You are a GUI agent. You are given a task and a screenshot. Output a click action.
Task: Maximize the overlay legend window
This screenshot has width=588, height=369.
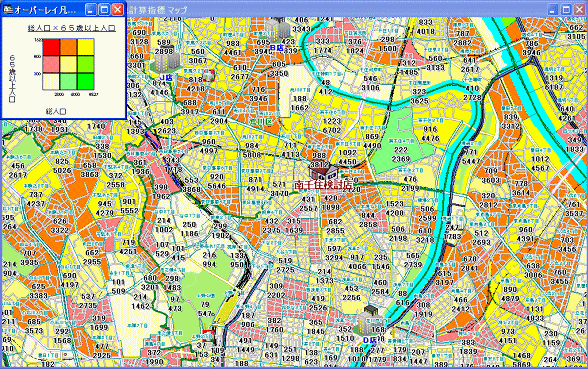104,9
